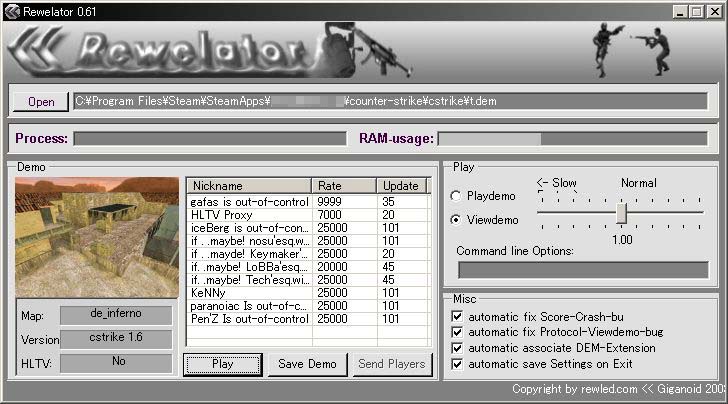728x404 pixels.
Task: Toggle automatic fix Protocol-Viewdemo-bug checkbox
Action: click(x=457, y=332)
